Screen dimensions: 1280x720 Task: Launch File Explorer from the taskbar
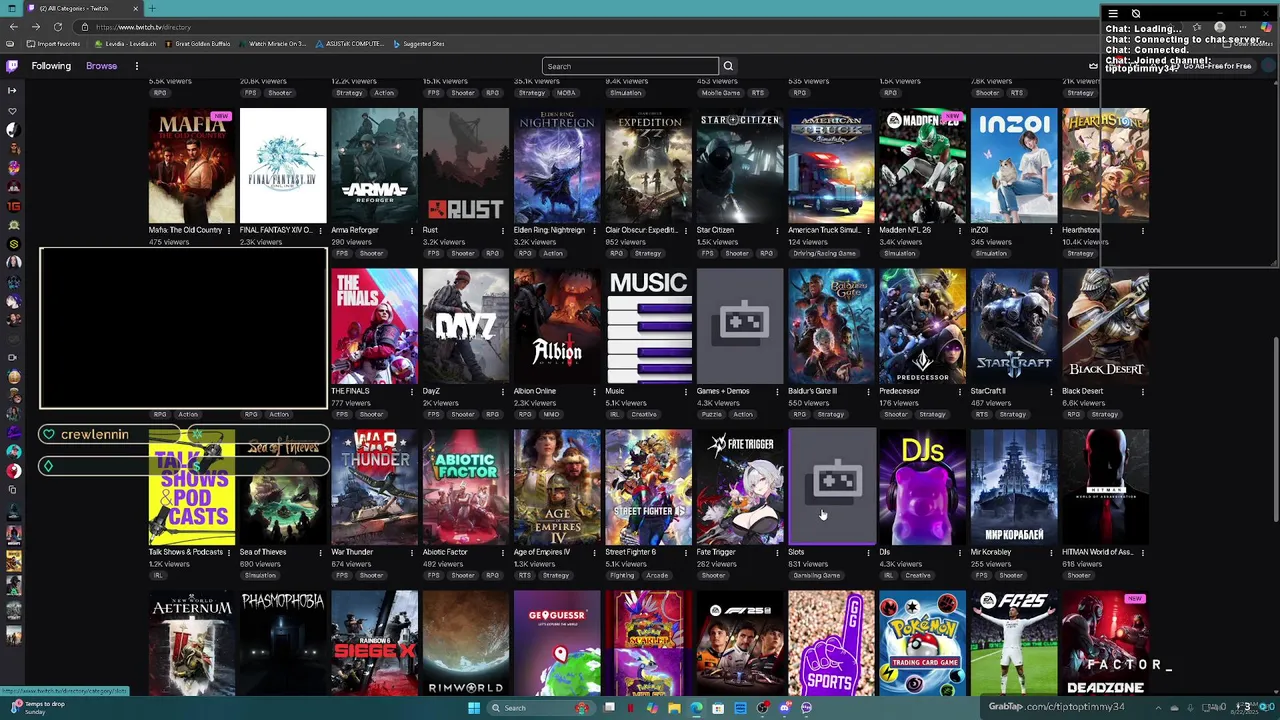click(x=674, y=708)
